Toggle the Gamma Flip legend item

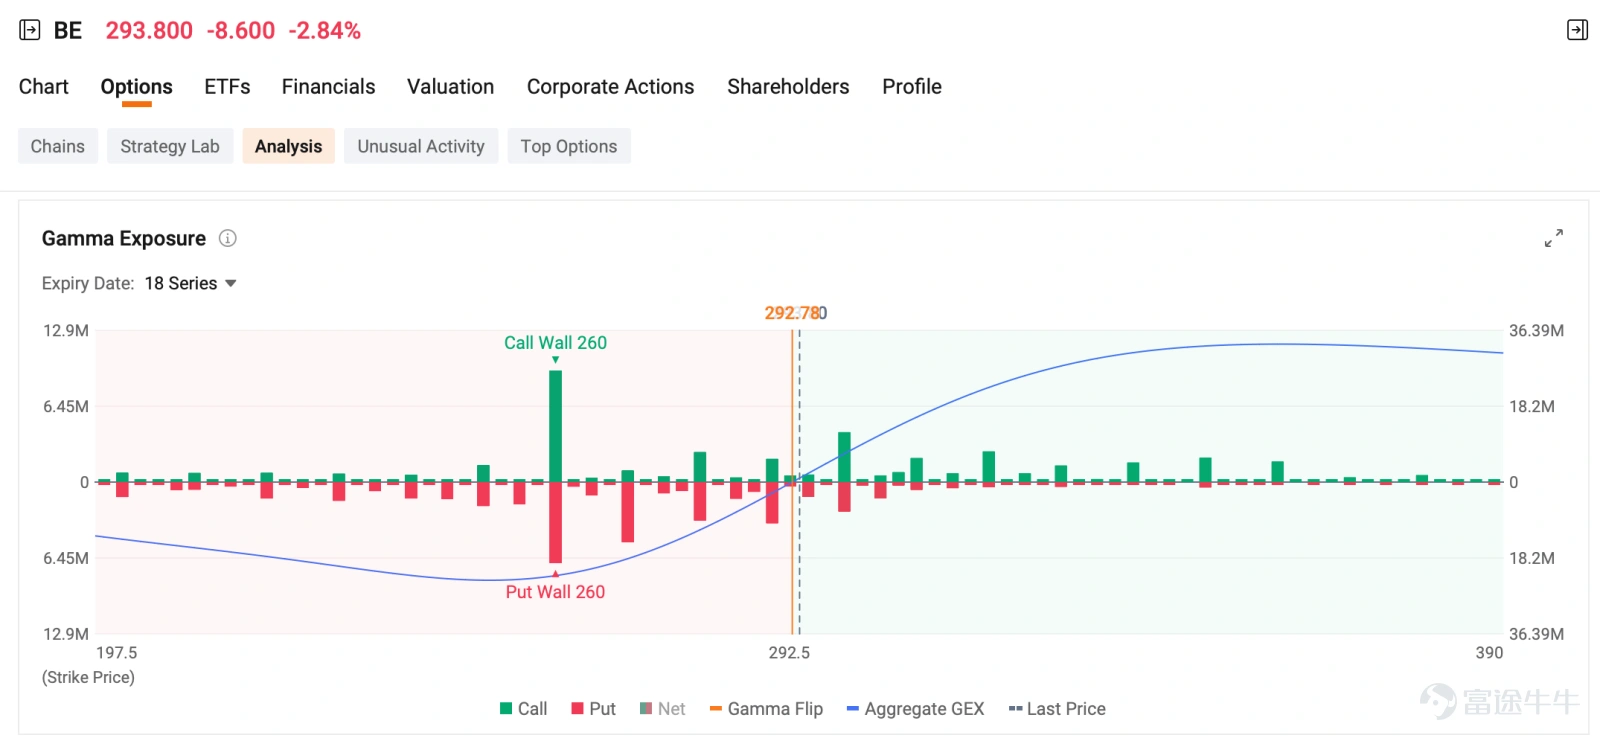tap(766, 709)
